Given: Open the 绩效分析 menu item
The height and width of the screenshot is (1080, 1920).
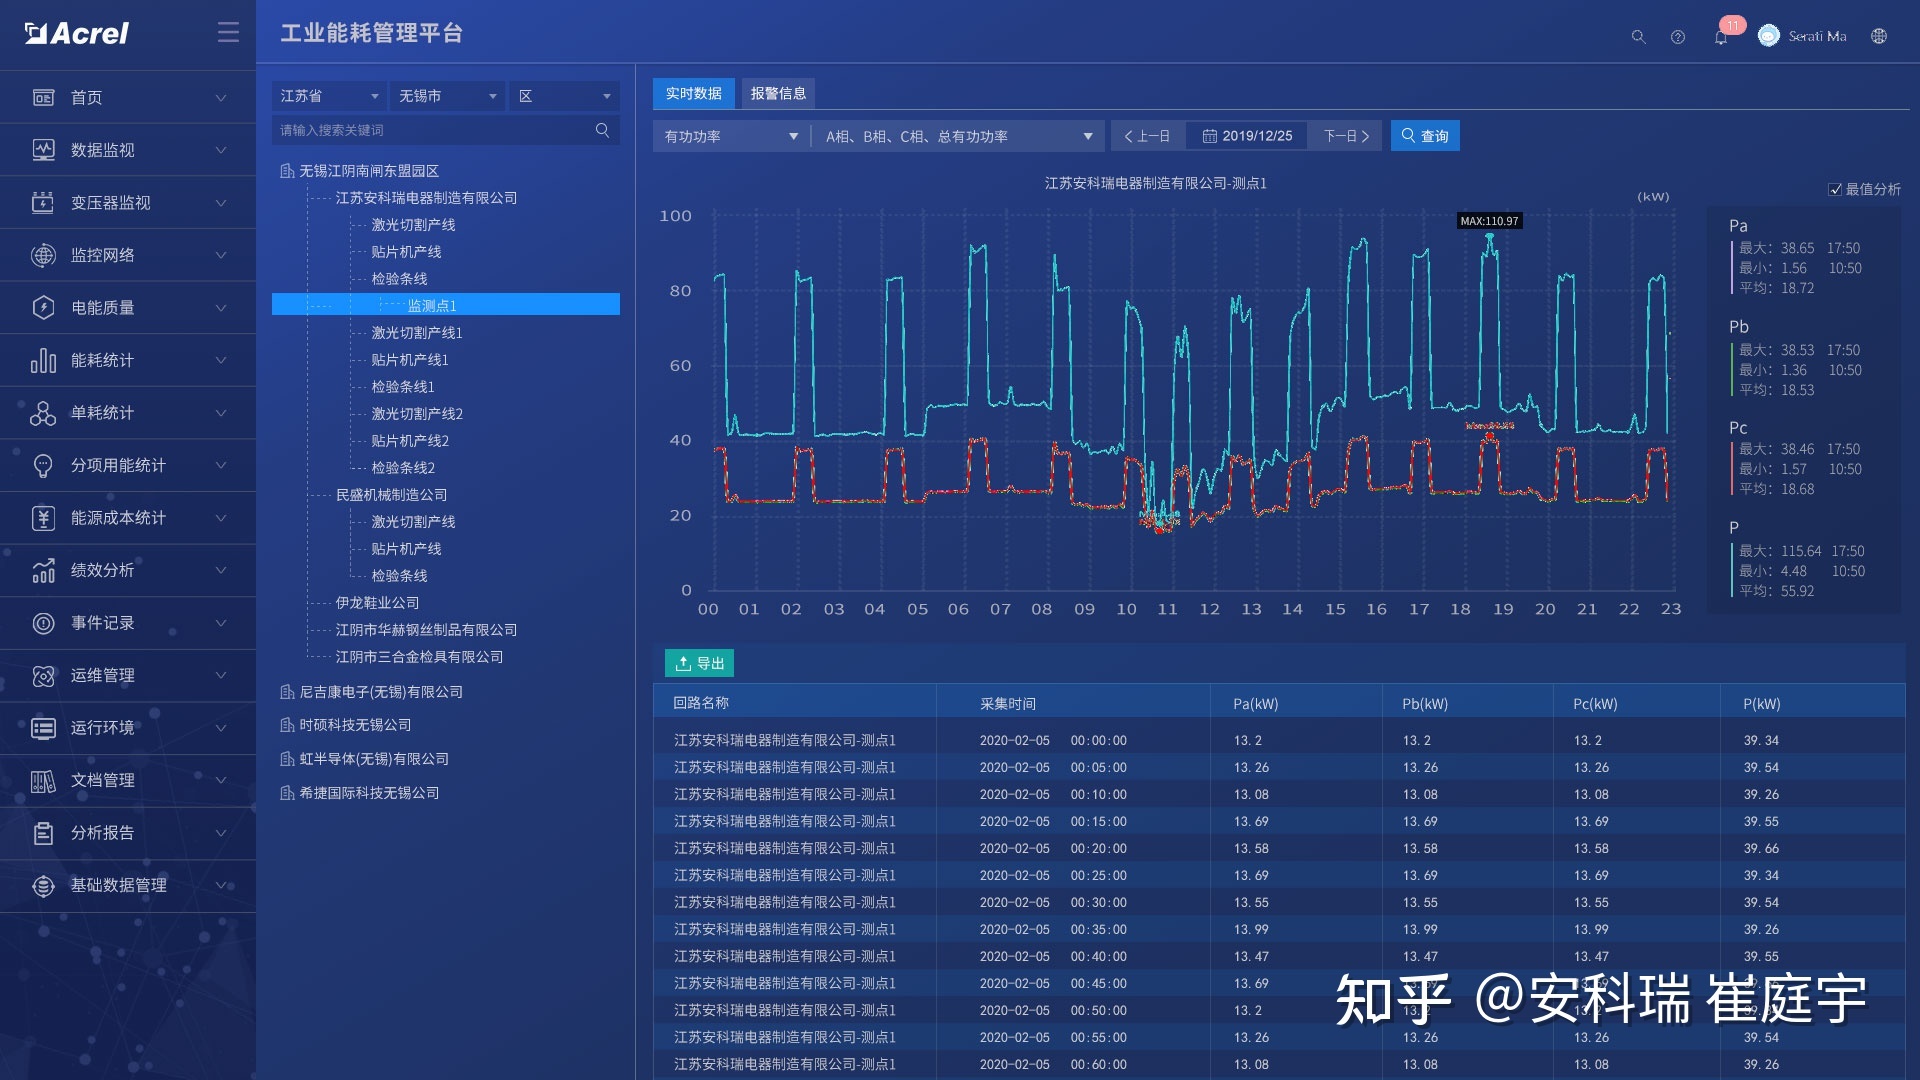Looking at the screenshot, I should (128, 570).
